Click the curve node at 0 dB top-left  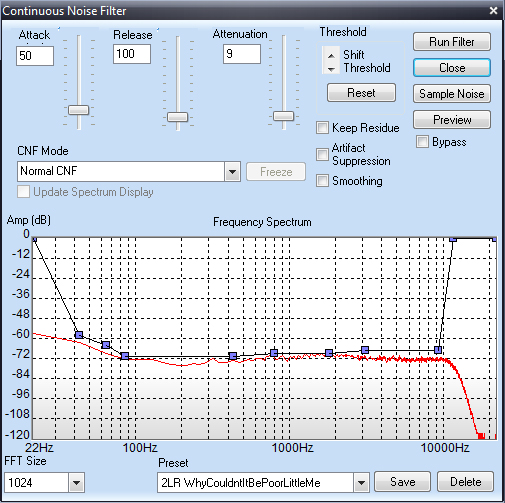(34, 239)
